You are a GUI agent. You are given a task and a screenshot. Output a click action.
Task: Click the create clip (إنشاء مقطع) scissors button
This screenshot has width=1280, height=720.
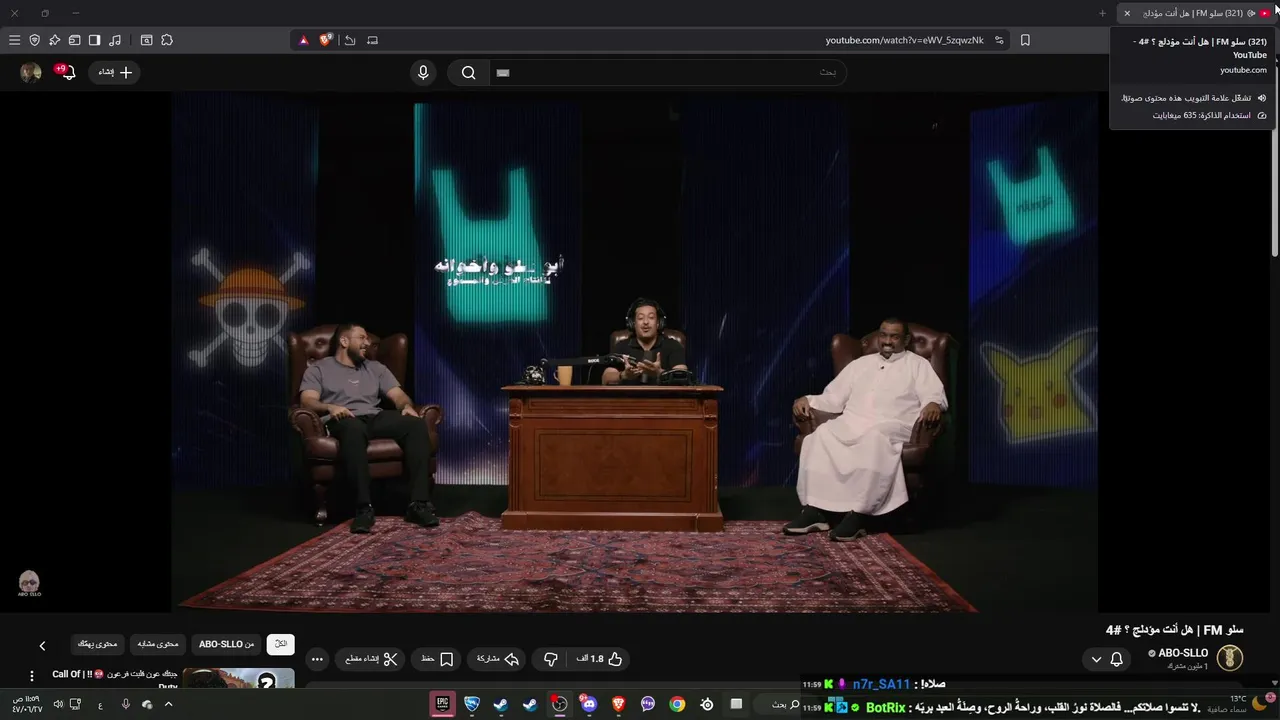(x=371, y=659)
